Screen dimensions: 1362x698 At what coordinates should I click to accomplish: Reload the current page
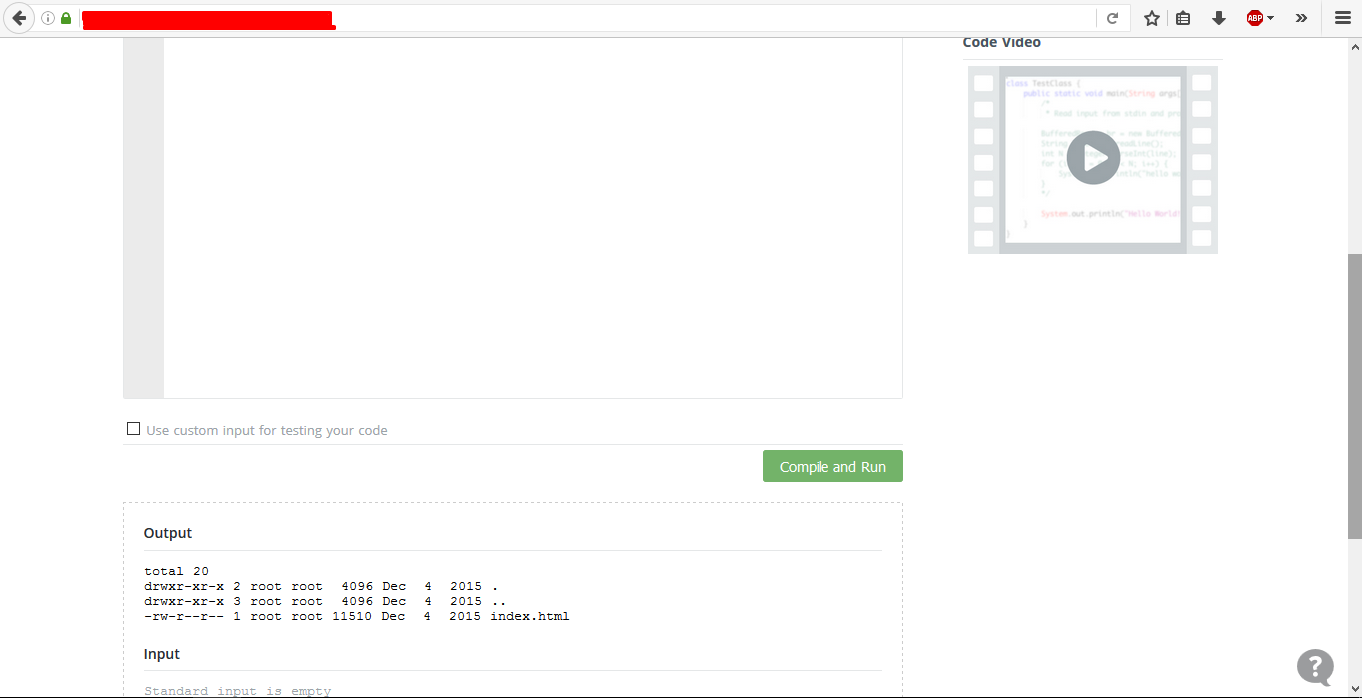coord(1112,18)
